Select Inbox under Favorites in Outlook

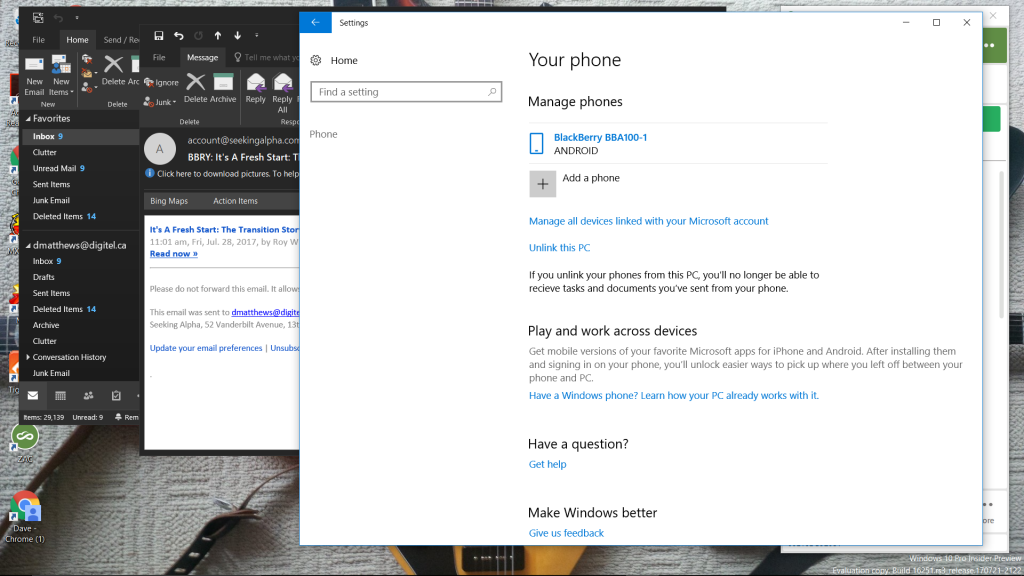click(81, 136)
